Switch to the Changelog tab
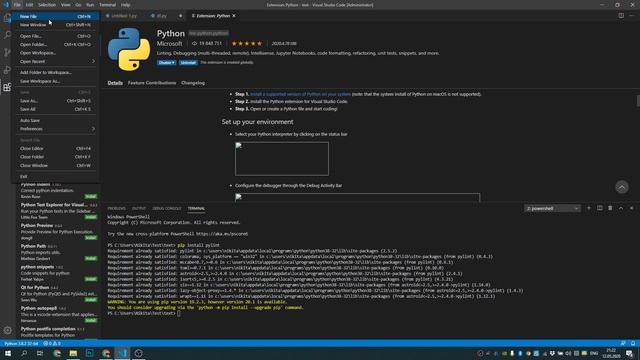Image resolution: width=640 pixels, height=360 pixels. point(193,83)
